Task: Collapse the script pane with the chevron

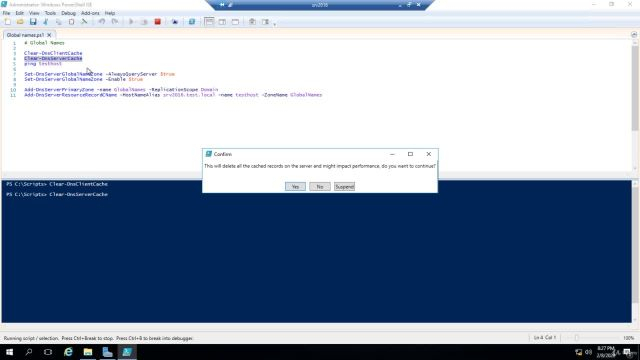Action: tap(634, 35)
